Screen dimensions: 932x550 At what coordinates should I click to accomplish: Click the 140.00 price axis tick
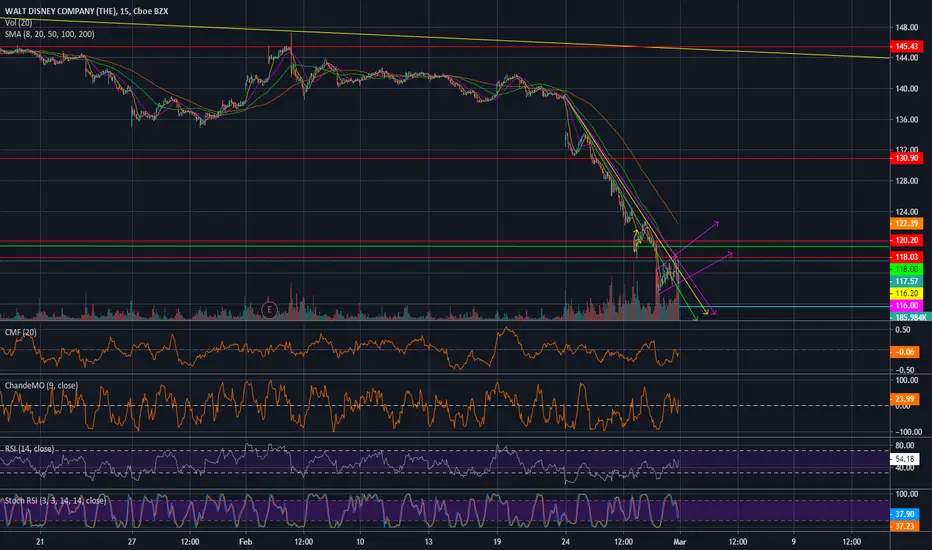click(x=907, y=89)
